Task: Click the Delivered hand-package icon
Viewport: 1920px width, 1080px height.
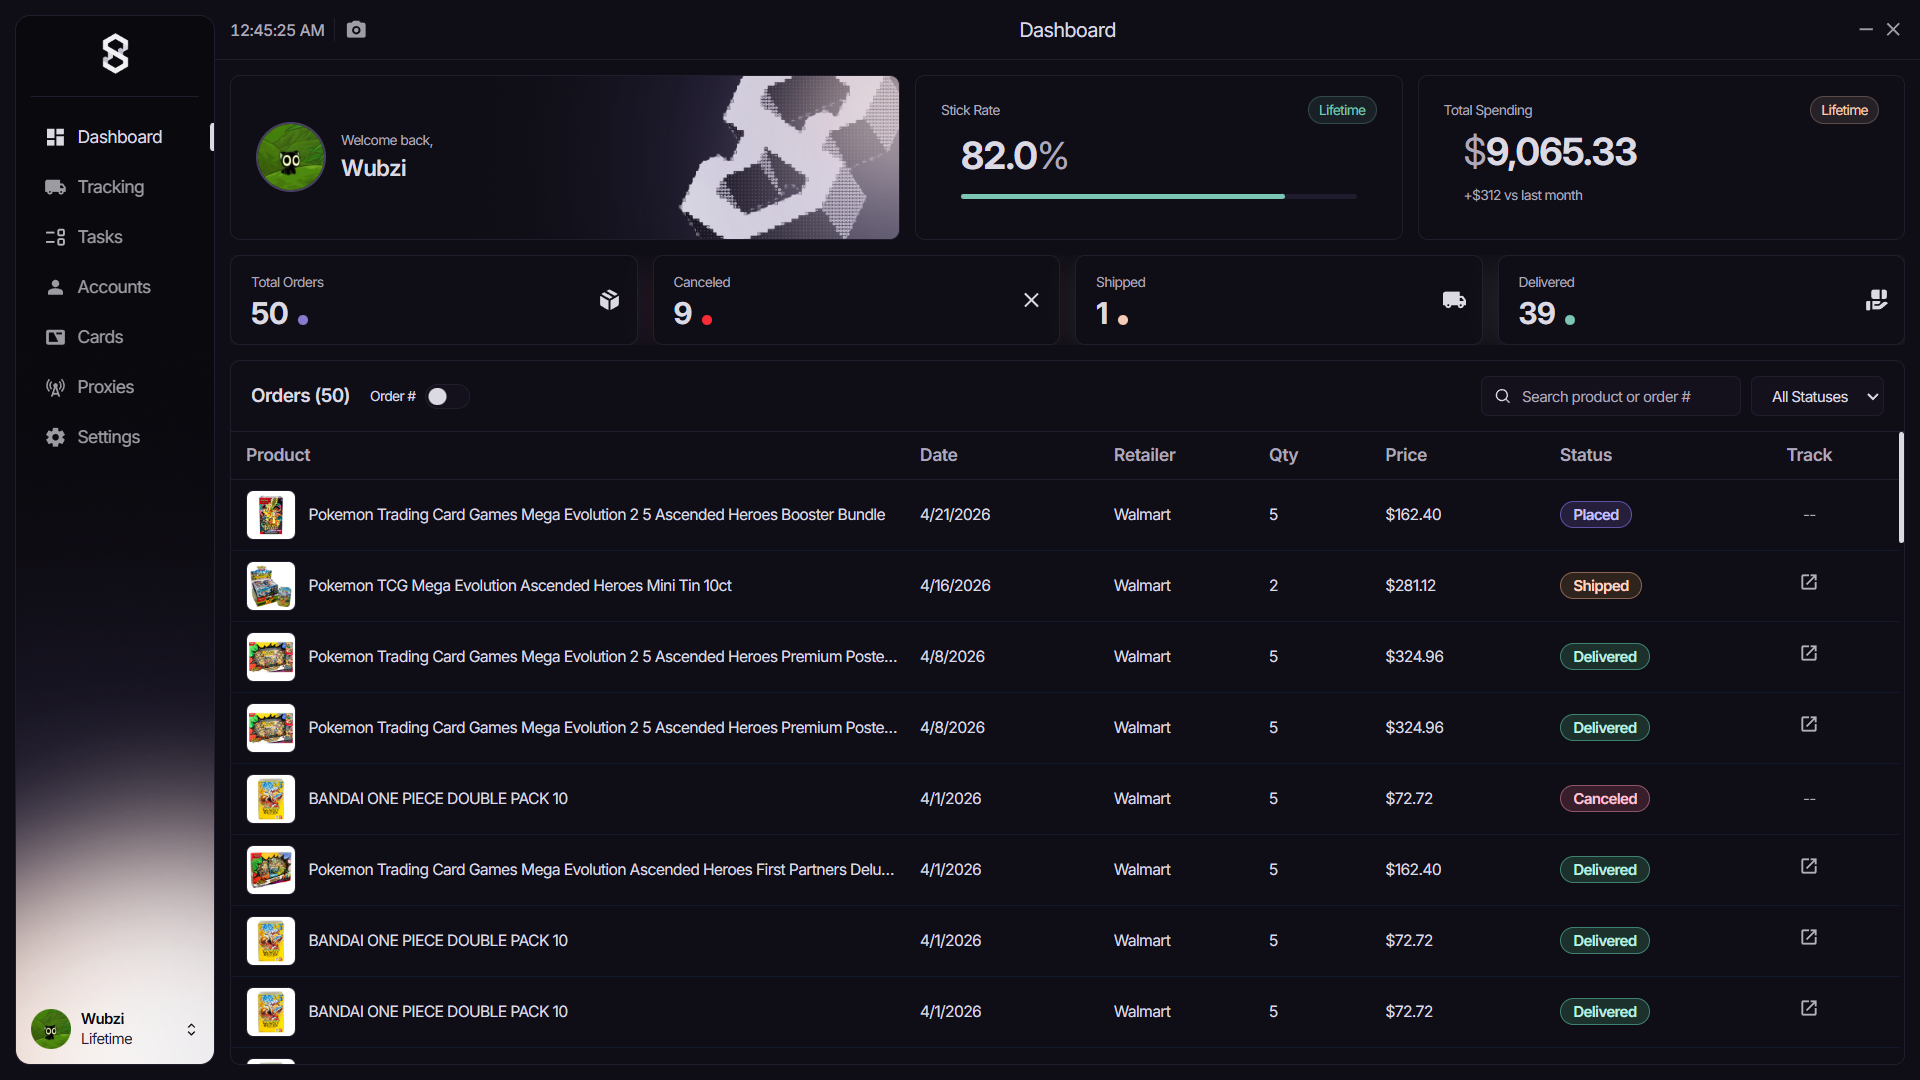Action: click(x=1877, y=300)
